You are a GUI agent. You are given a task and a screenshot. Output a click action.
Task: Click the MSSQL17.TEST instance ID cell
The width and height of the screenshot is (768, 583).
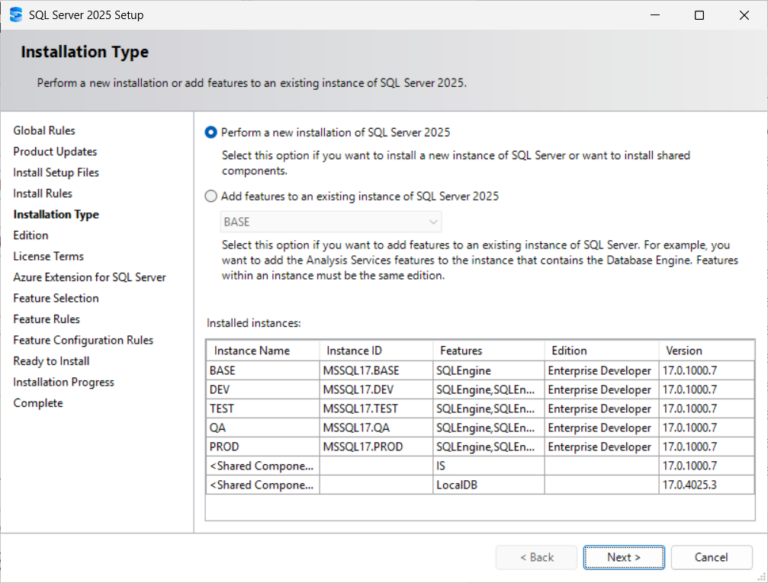pos(376,409)
